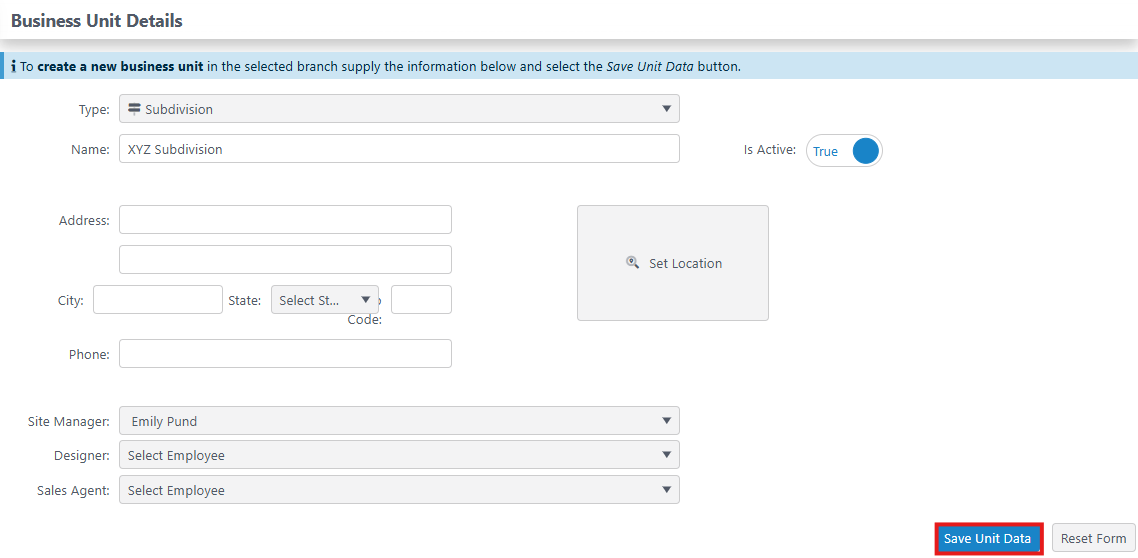Click the bold 'create a new business unit' text
The height and width of the screenshot is (558, 1138).
click(120, 67)
